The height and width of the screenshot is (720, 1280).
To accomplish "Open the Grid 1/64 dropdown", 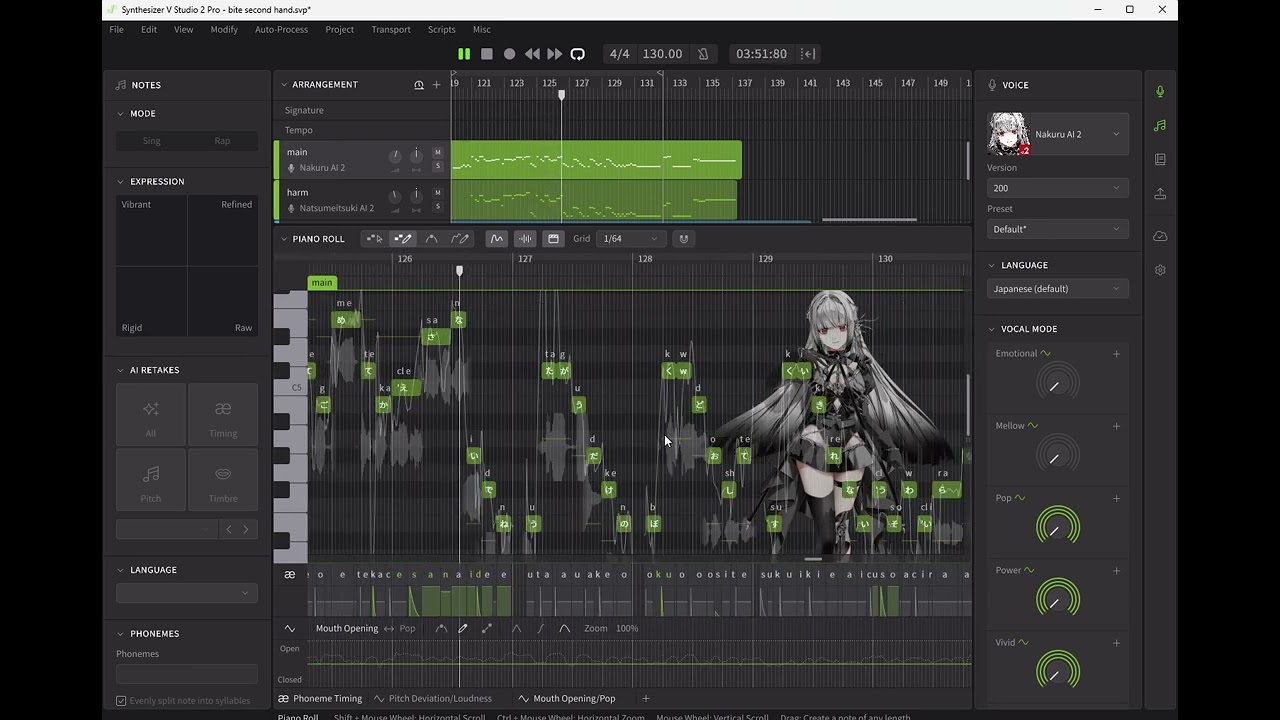I will pyautogui.click(x=632, y=239).
